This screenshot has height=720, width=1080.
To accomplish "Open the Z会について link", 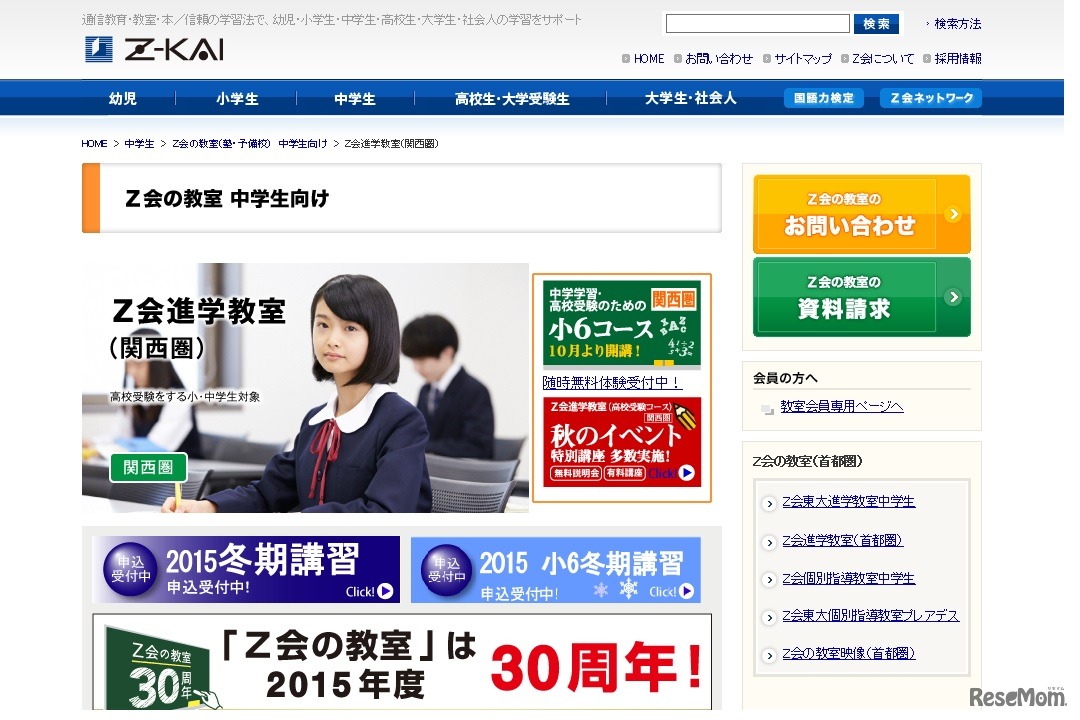I will (883, 59).
